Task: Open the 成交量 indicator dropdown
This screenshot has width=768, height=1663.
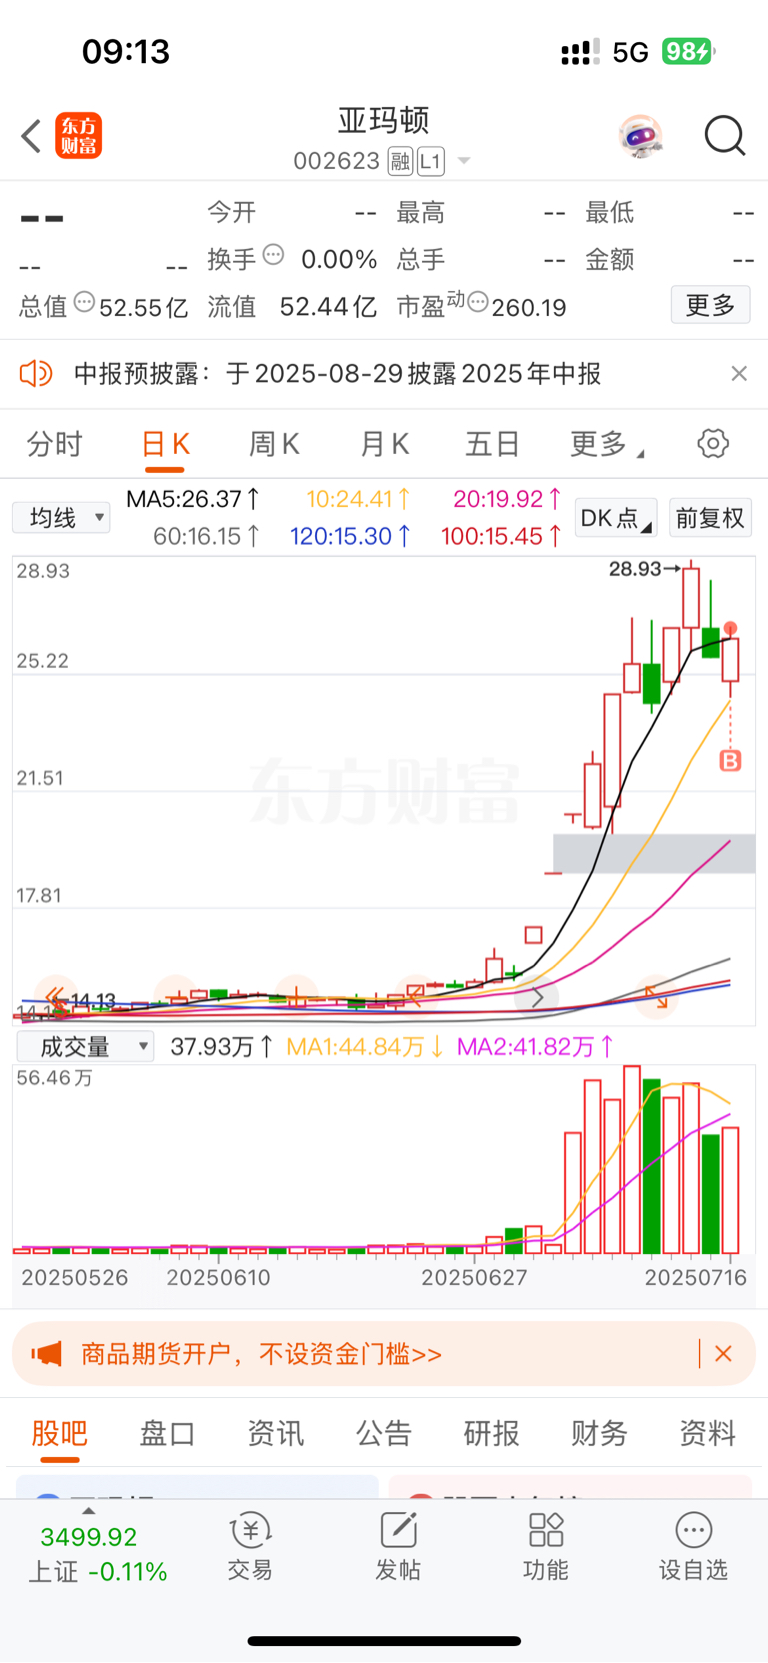Action: 85,1047
